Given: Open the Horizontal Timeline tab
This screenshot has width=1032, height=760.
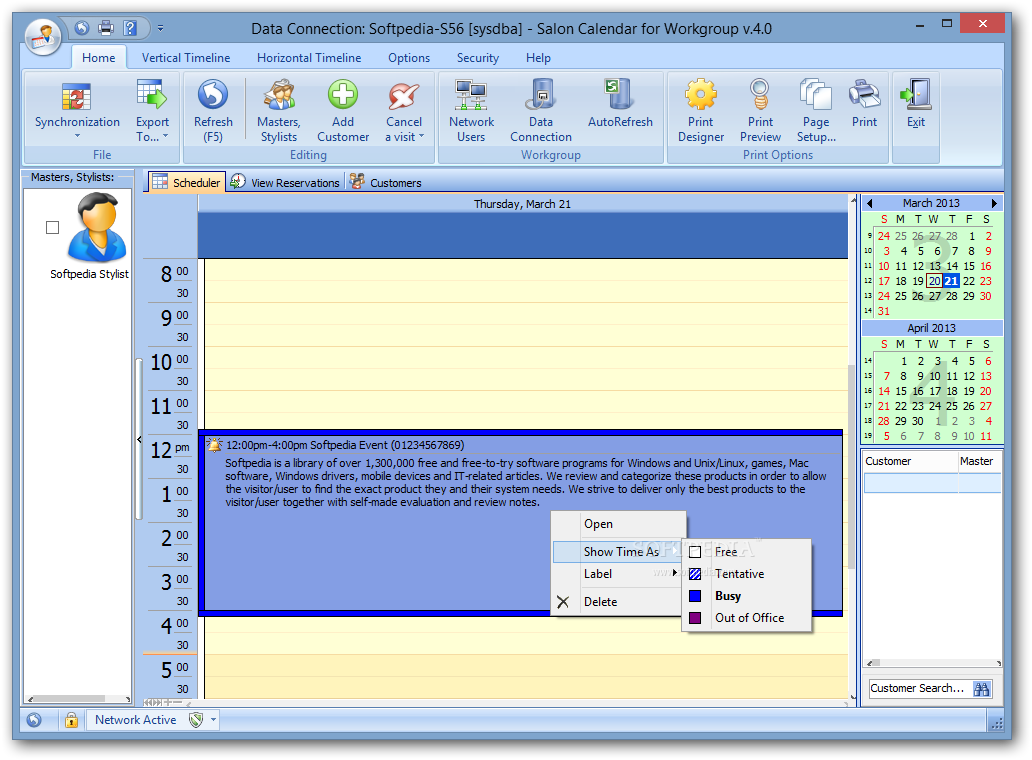Looking at the screenshot, I should coord(309,58).
